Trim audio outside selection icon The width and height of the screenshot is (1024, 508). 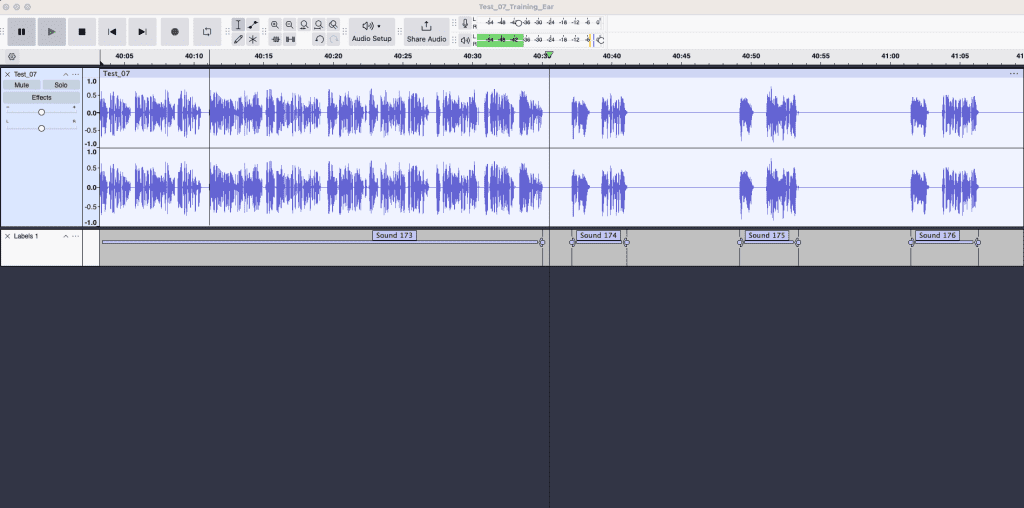[x=275, y=39]
